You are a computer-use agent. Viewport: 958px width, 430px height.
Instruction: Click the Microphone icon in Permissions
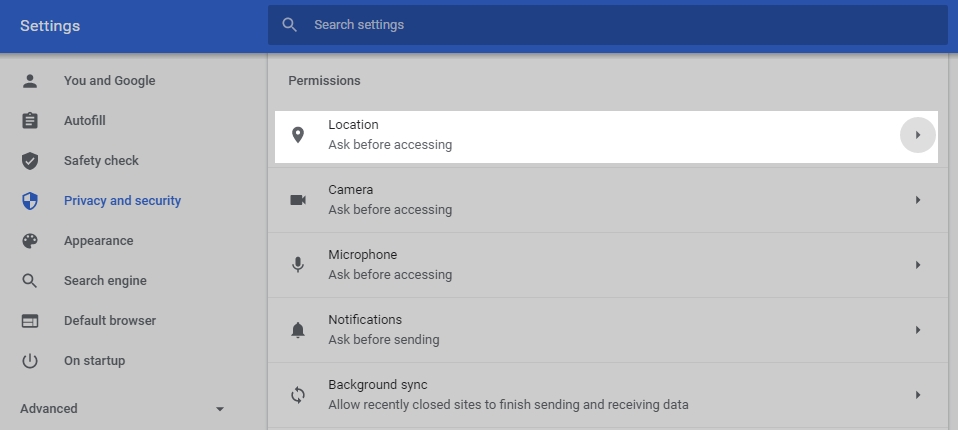coord(297,265)
